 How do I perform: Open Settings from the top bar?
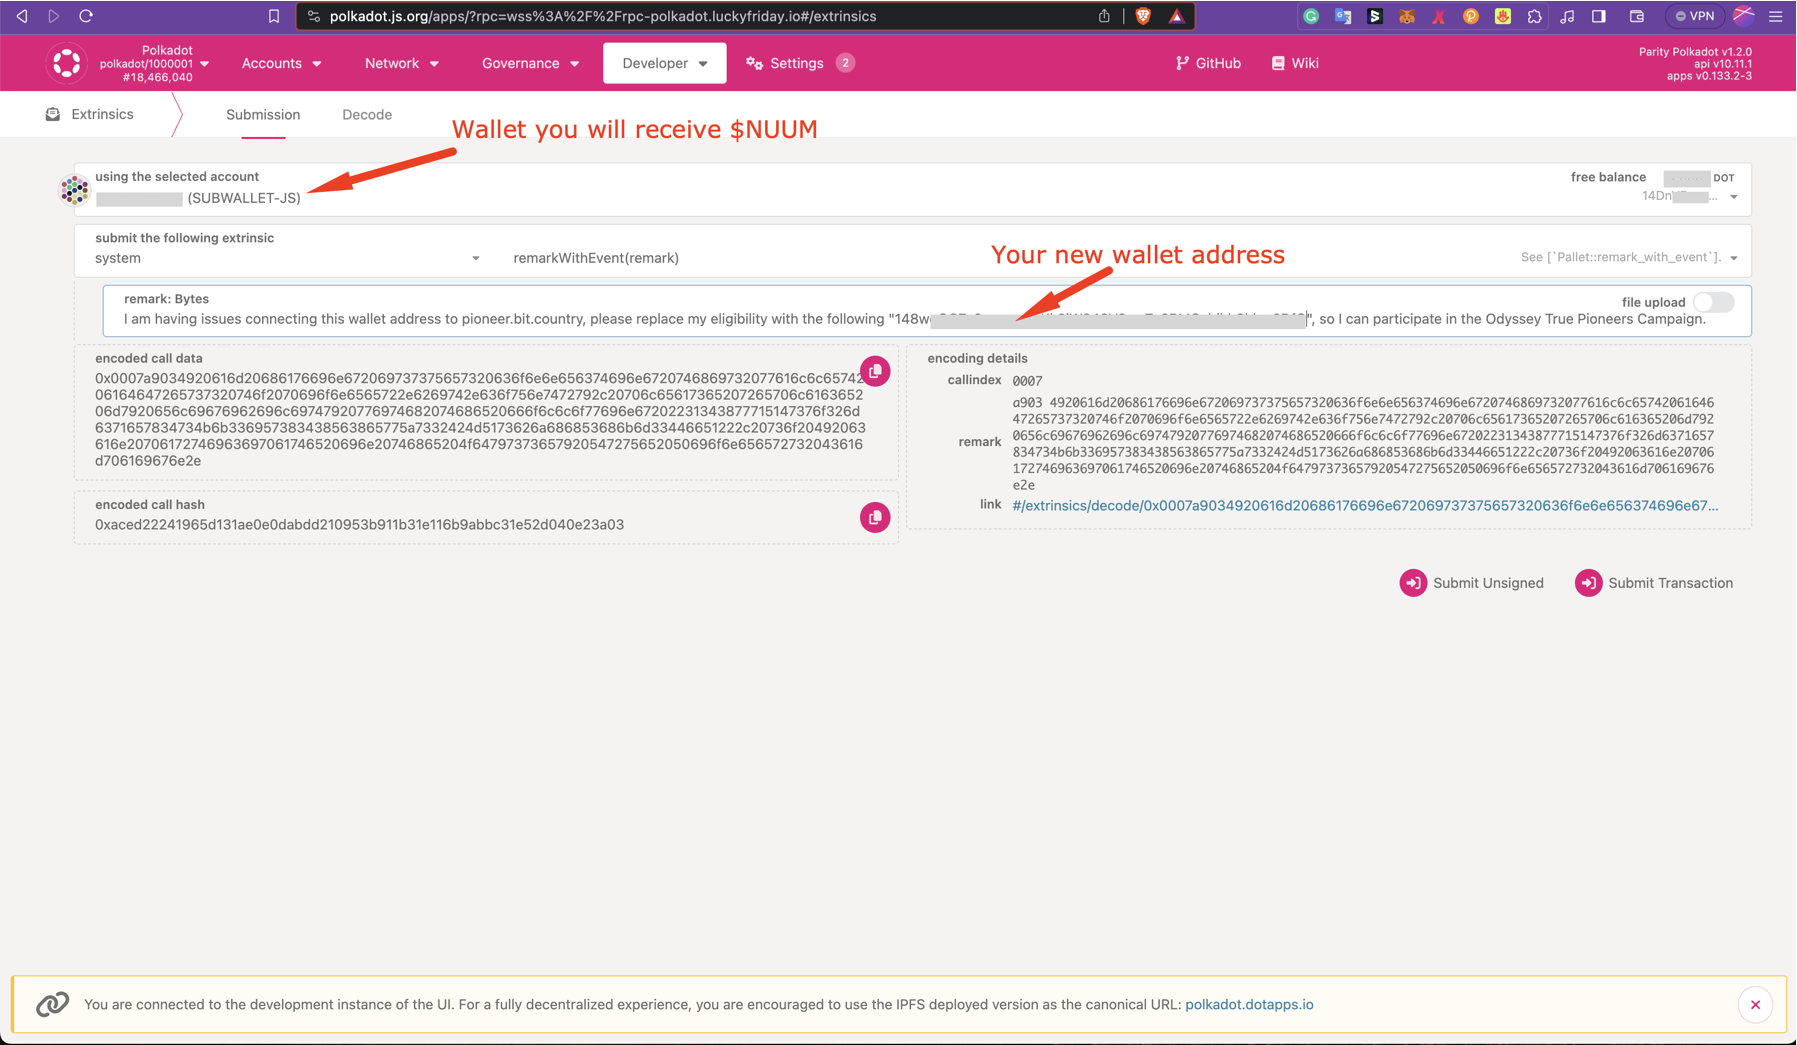coord(786,63)
